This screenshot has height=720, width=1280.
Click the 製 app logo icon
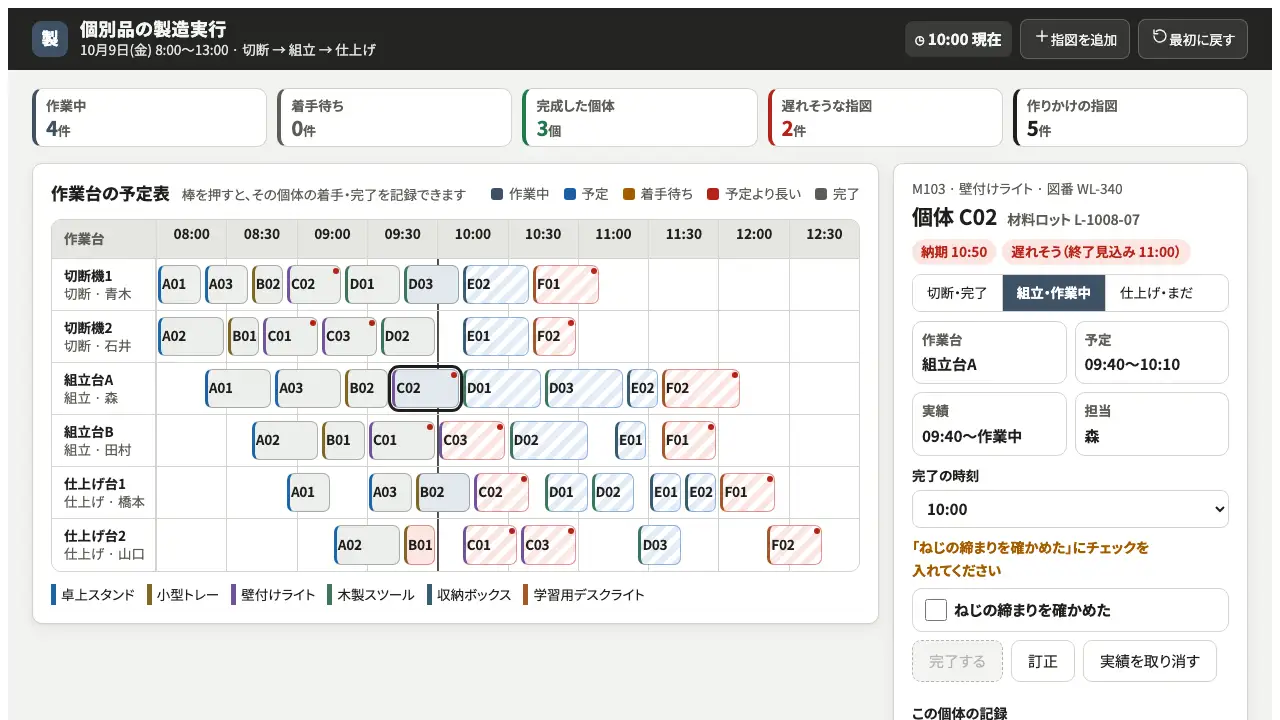50,39
